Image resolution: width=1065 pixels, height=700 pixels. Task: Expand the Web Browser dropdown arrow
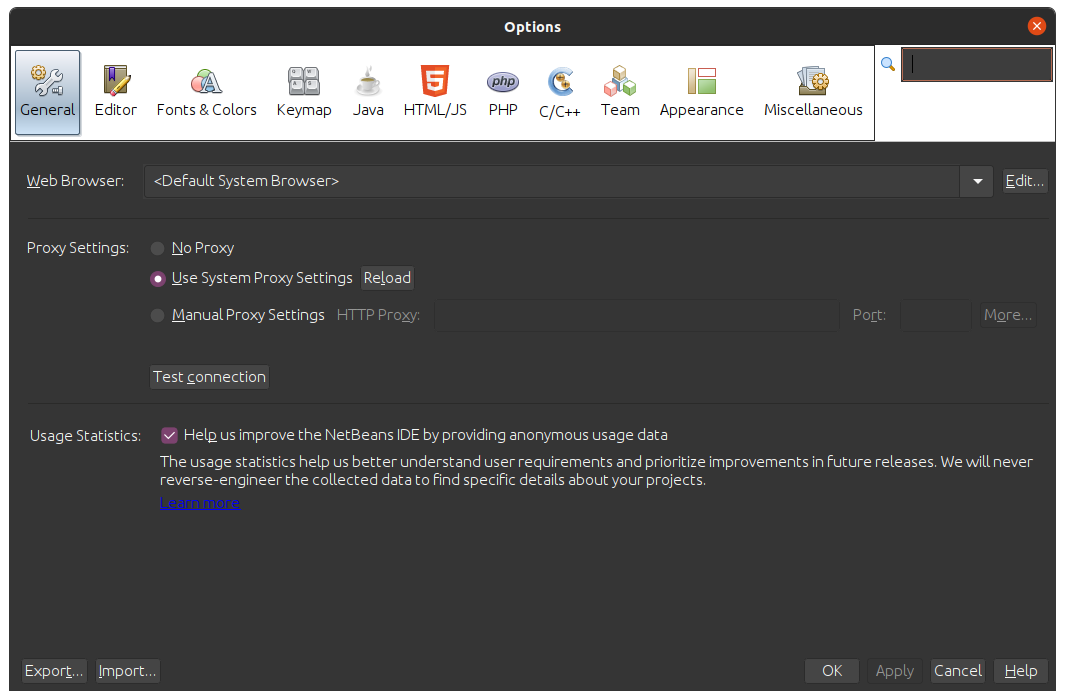click(977, 181)
